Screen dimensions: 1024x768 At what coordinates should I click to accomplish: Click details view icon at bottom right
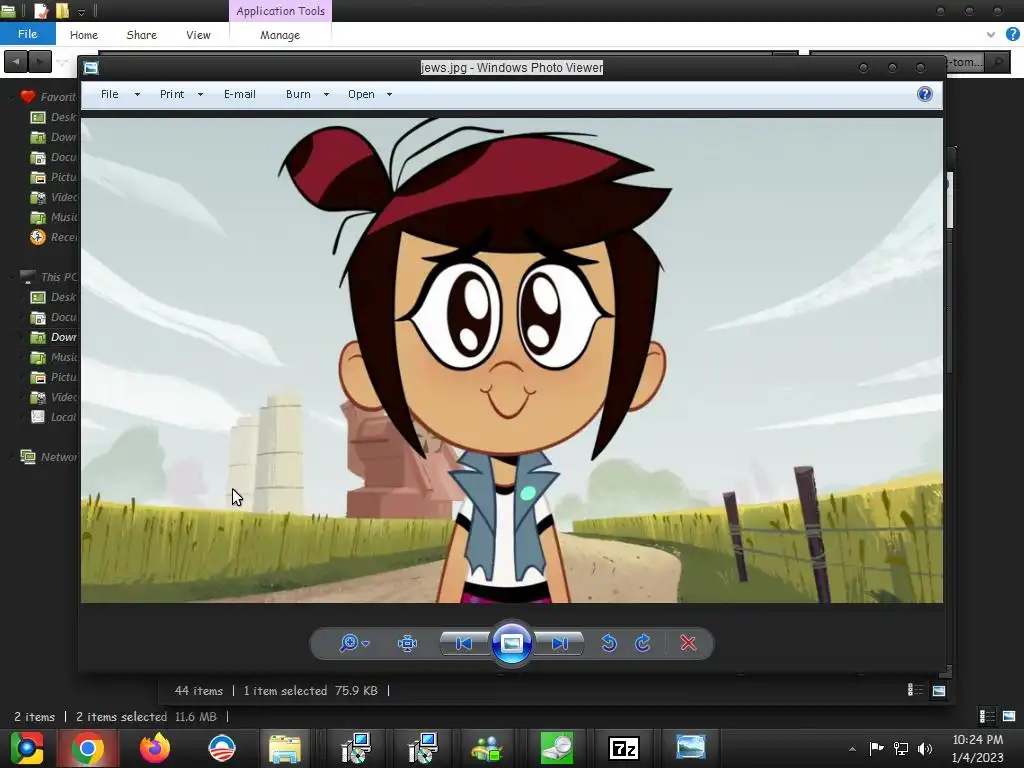(x=987, y=716)
